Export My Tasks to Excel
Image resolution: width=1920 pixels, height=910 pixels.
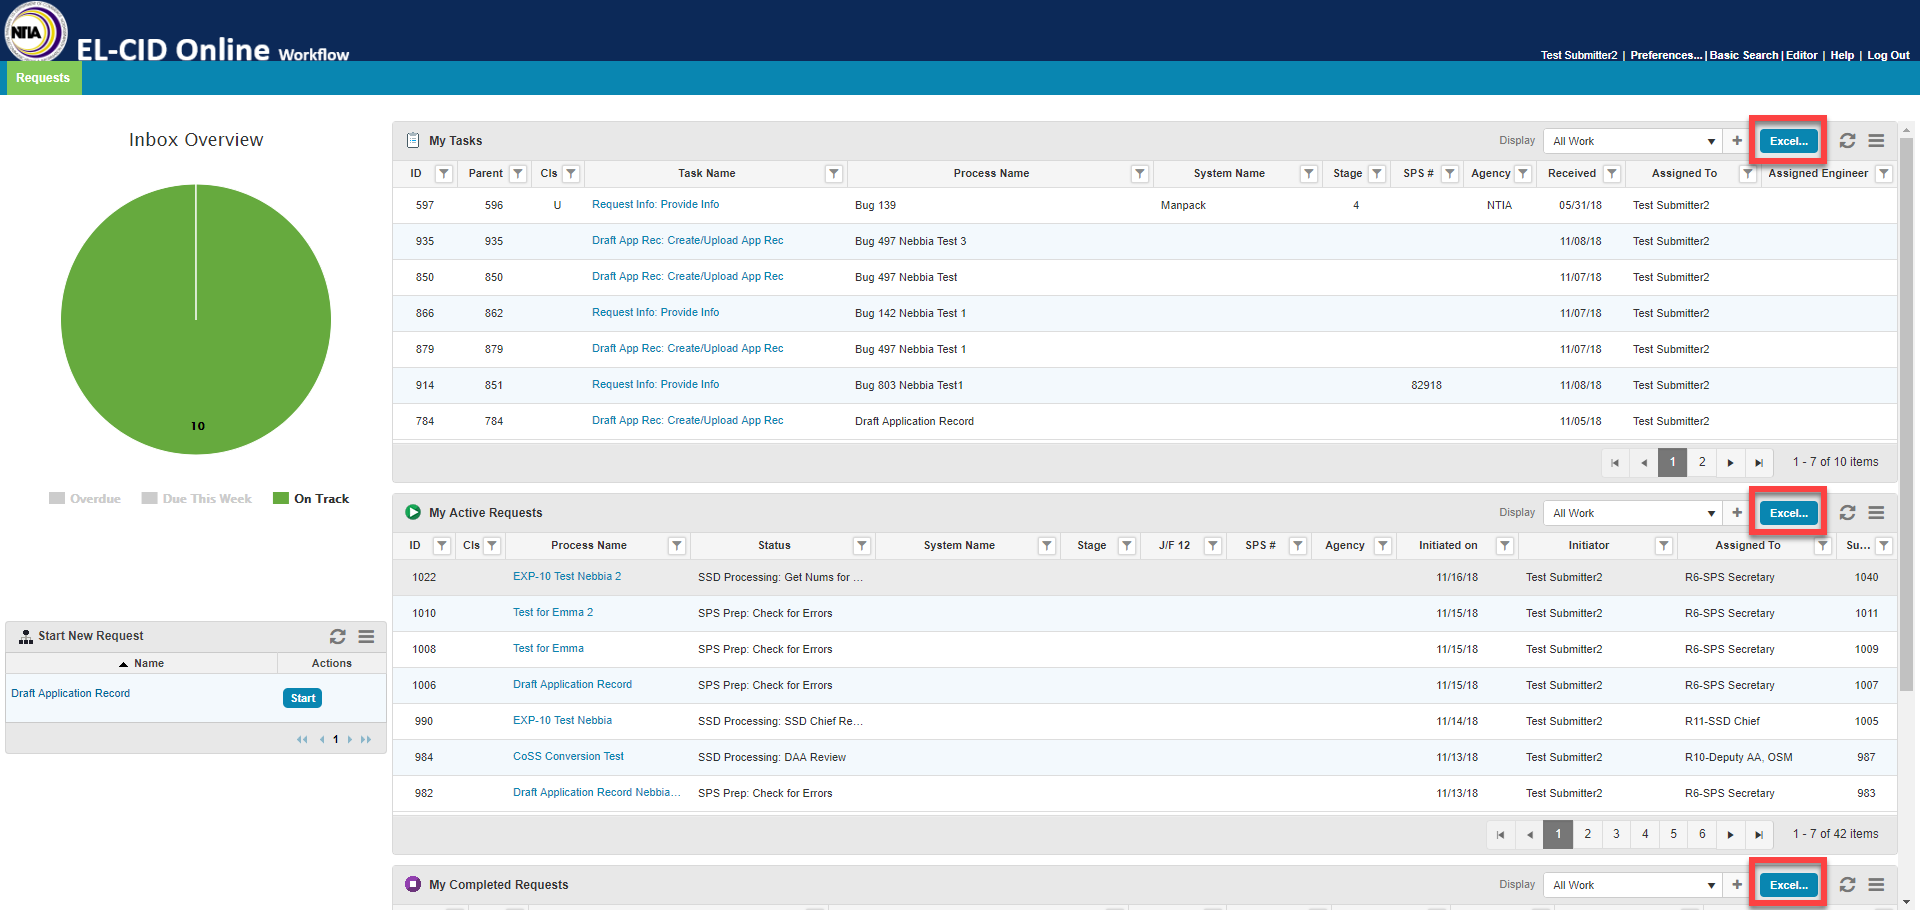(x=1789, y=141)
